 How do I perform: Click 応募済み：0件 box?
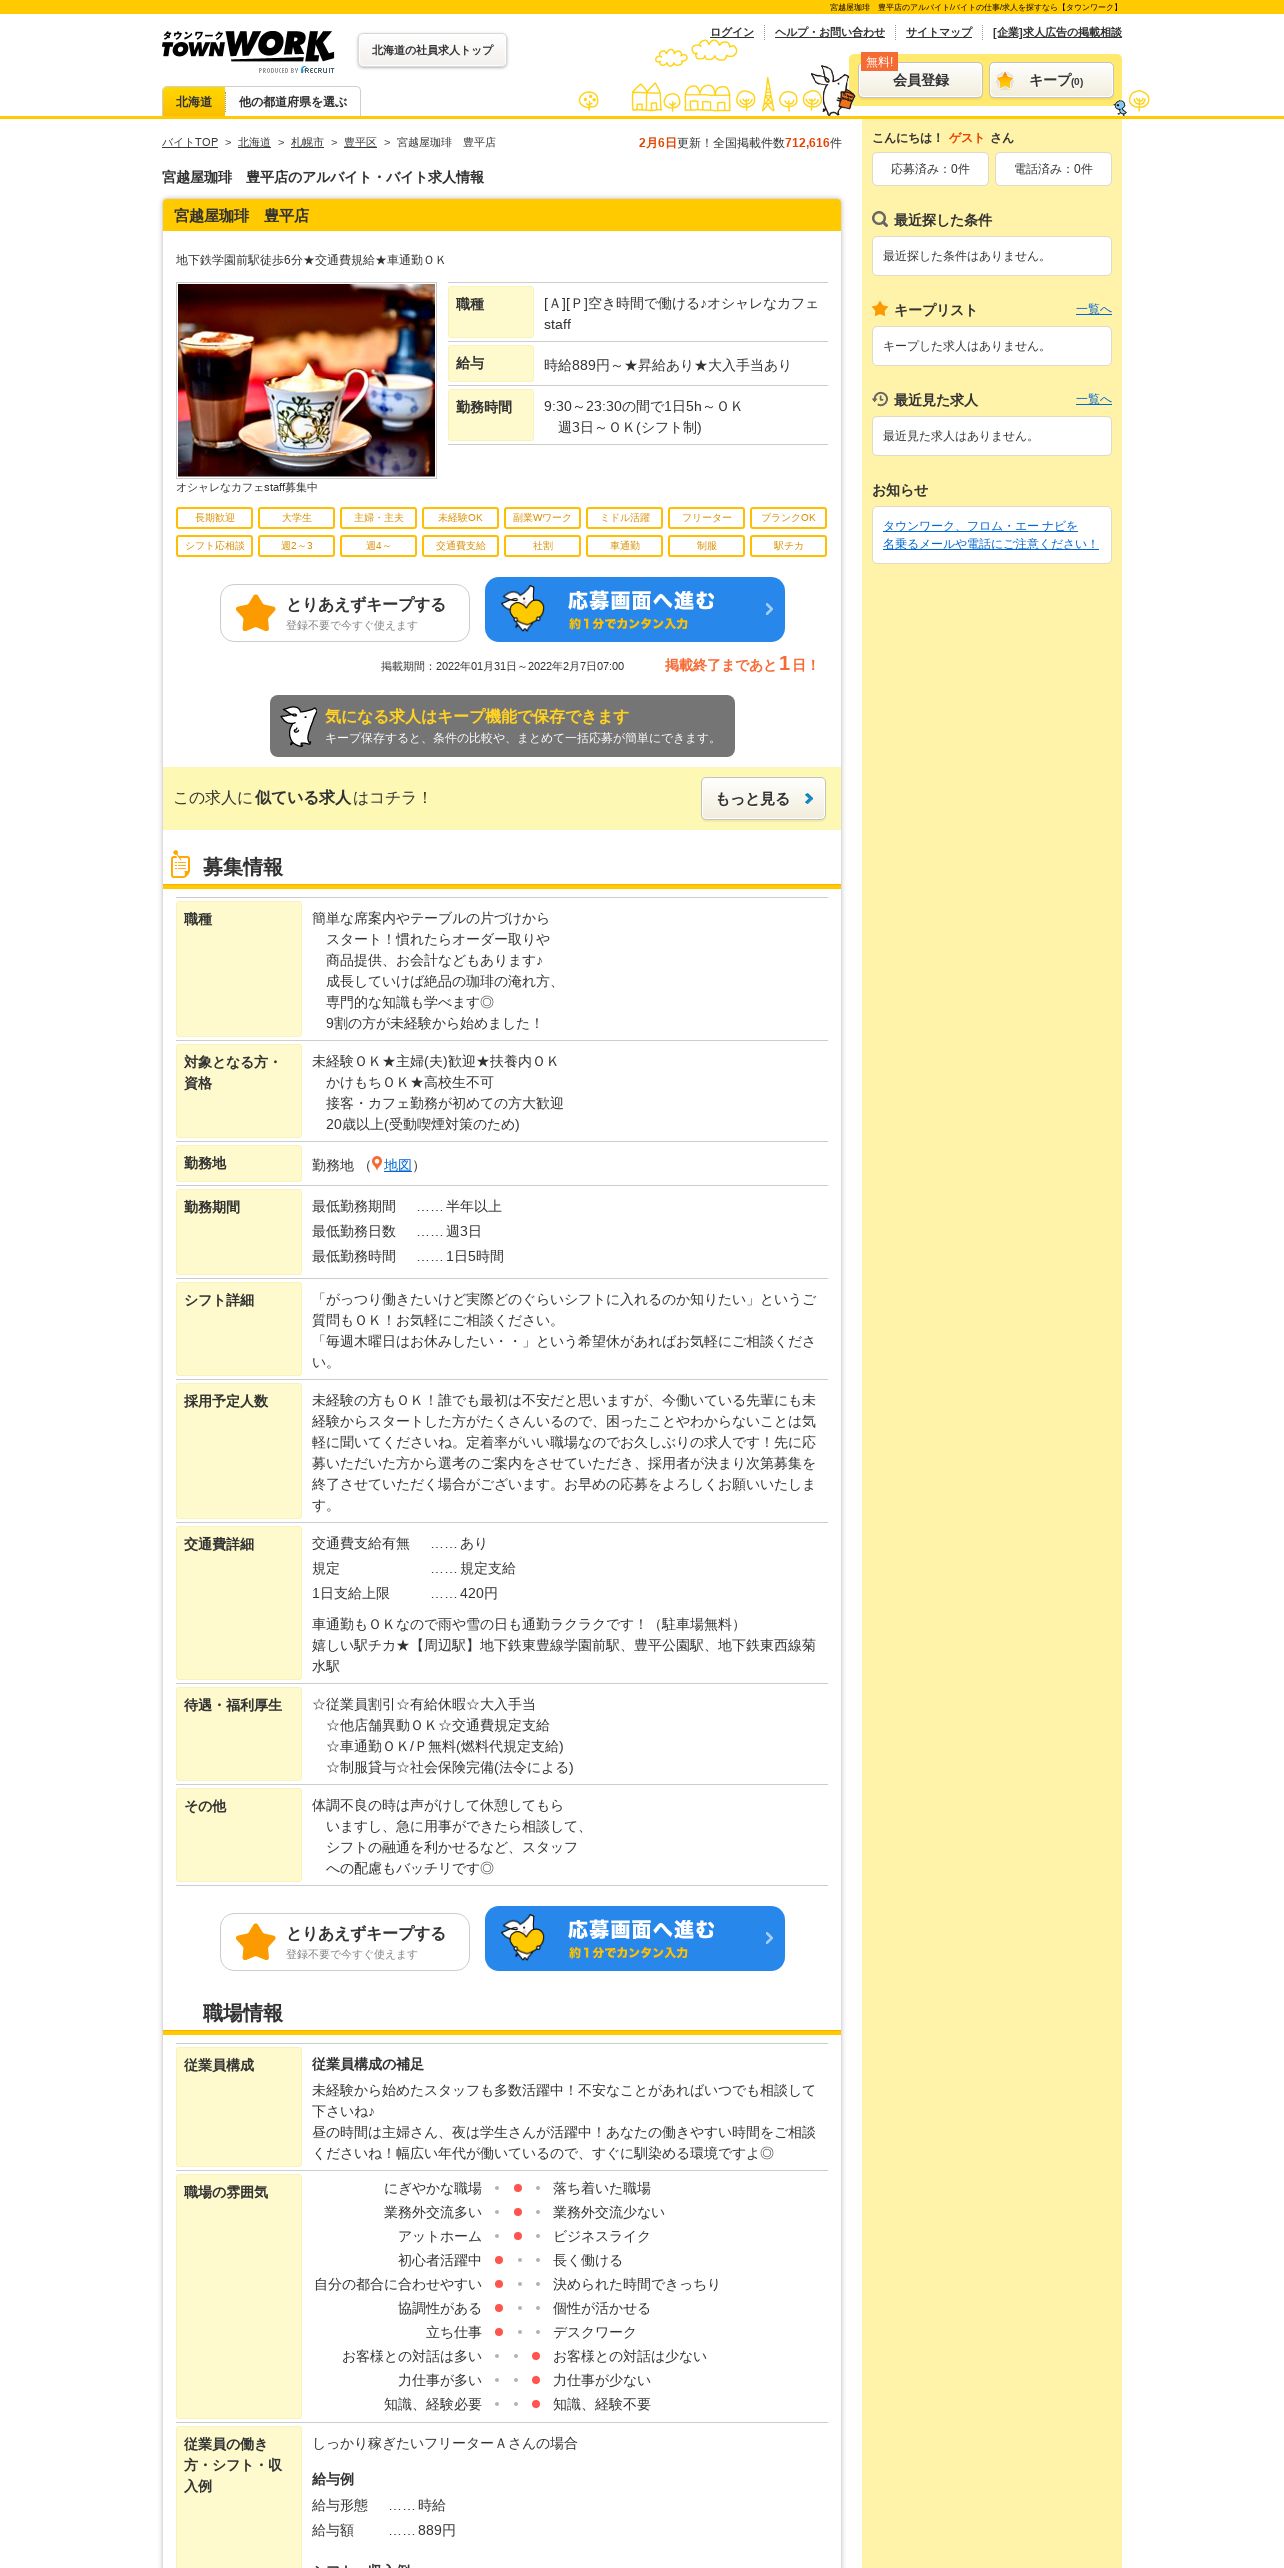coord(930,169)
